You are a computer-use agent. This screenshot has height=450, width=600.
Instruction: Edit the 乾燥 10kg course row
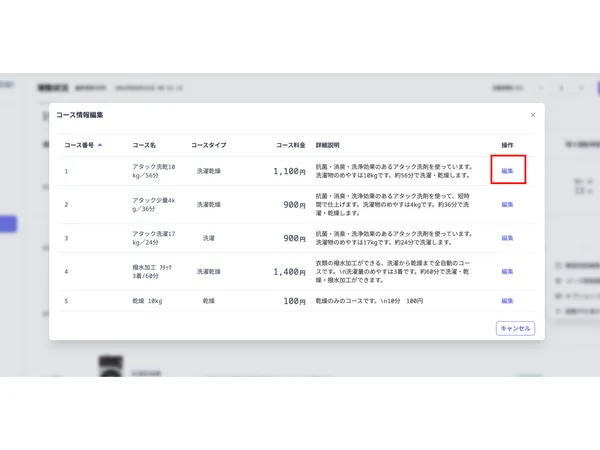(507, 300)
